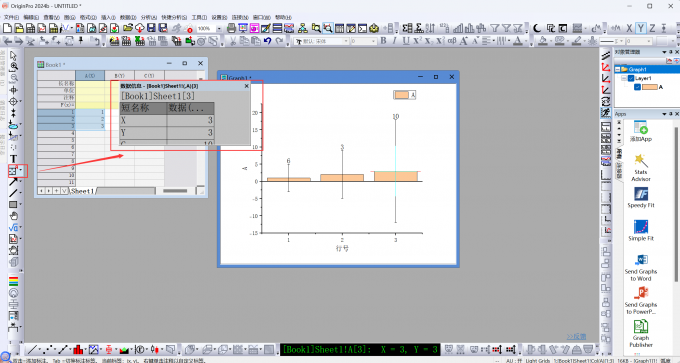
Task: Click the Open folder toolbar icon
Action: click(128, 28)
